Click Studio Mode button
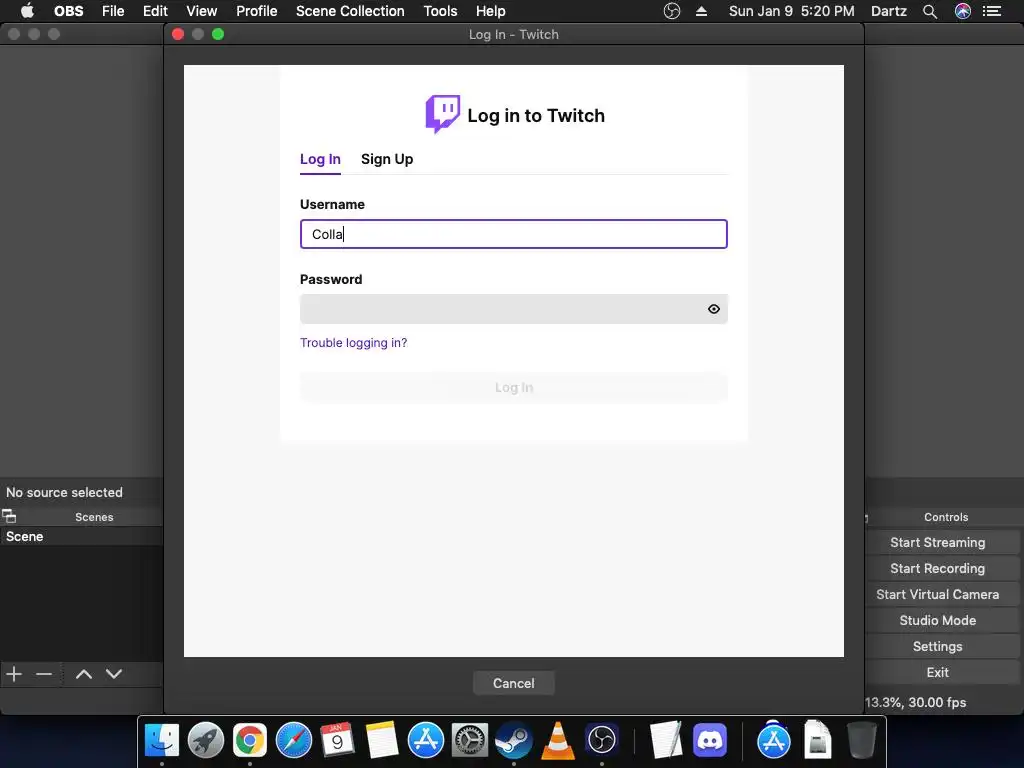The image size is (1024, 768). [x=937, y=620]
